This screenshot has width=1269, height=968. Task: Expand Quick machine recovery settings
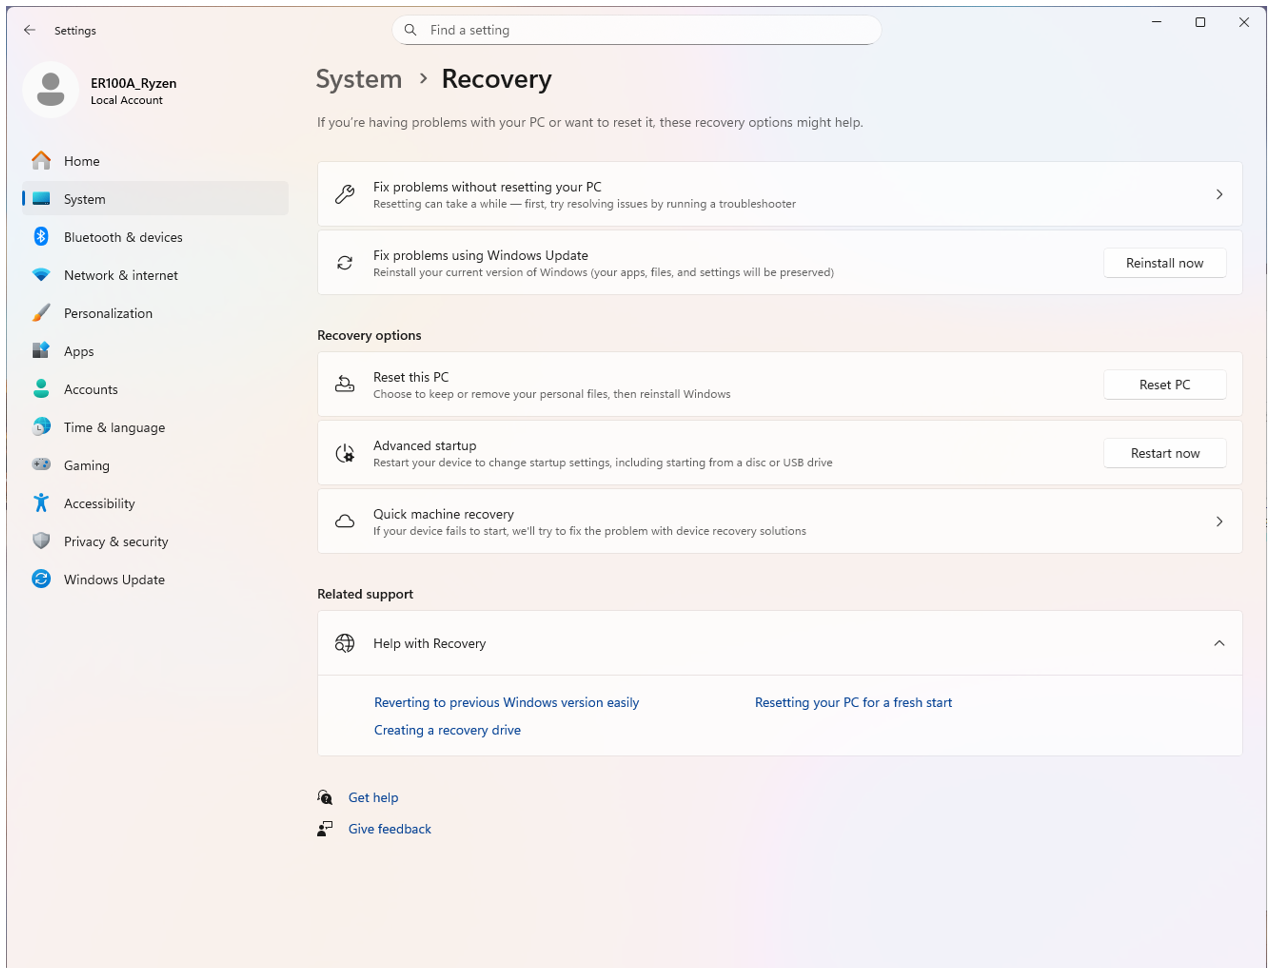click(1219, 521)
